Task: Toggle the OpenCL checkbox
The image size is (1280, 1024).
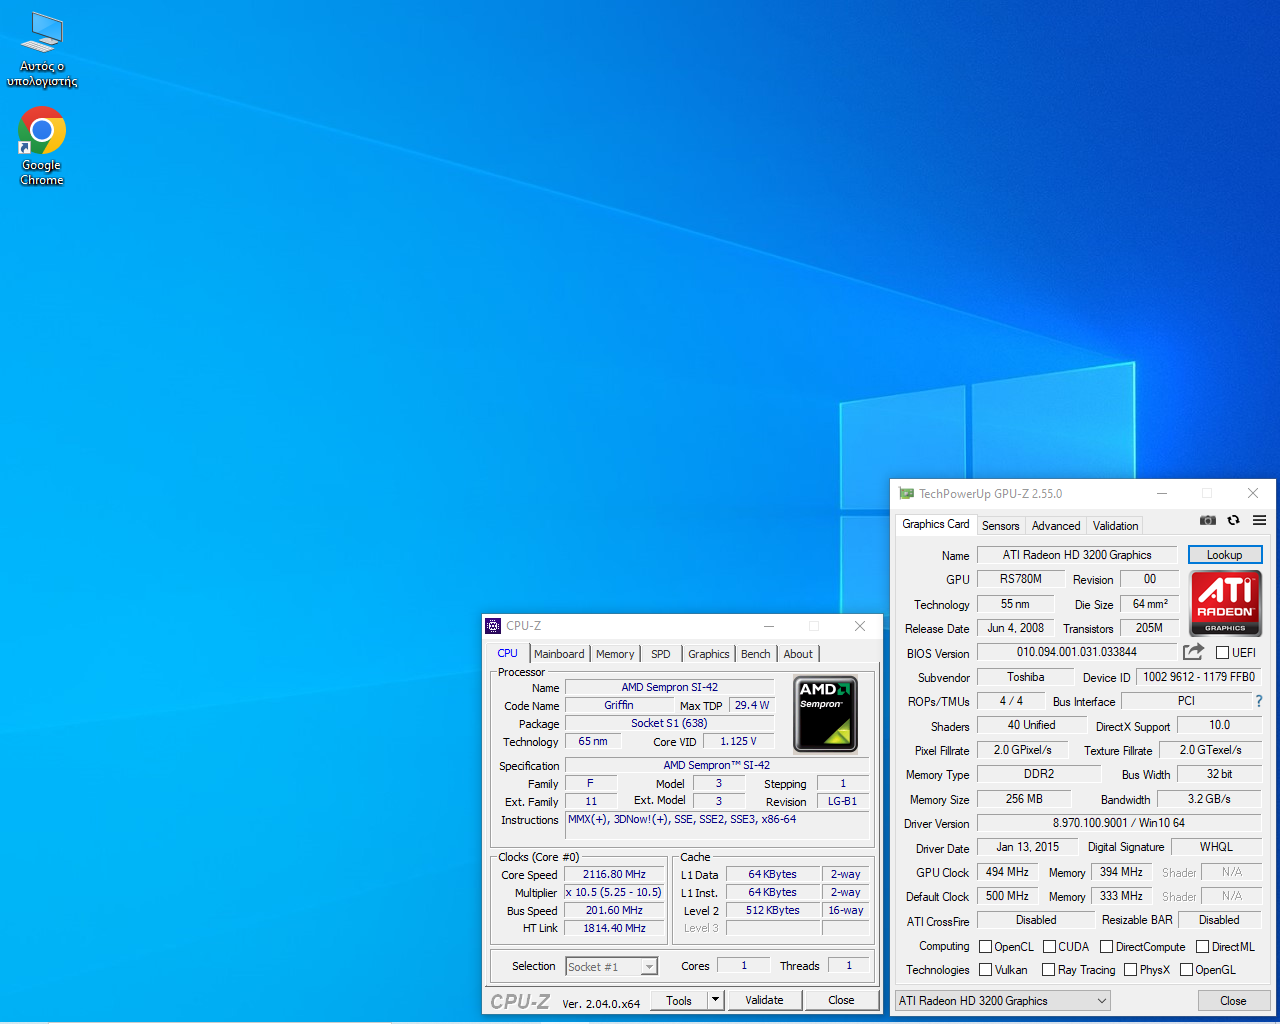Action: [x=985, y=947]
